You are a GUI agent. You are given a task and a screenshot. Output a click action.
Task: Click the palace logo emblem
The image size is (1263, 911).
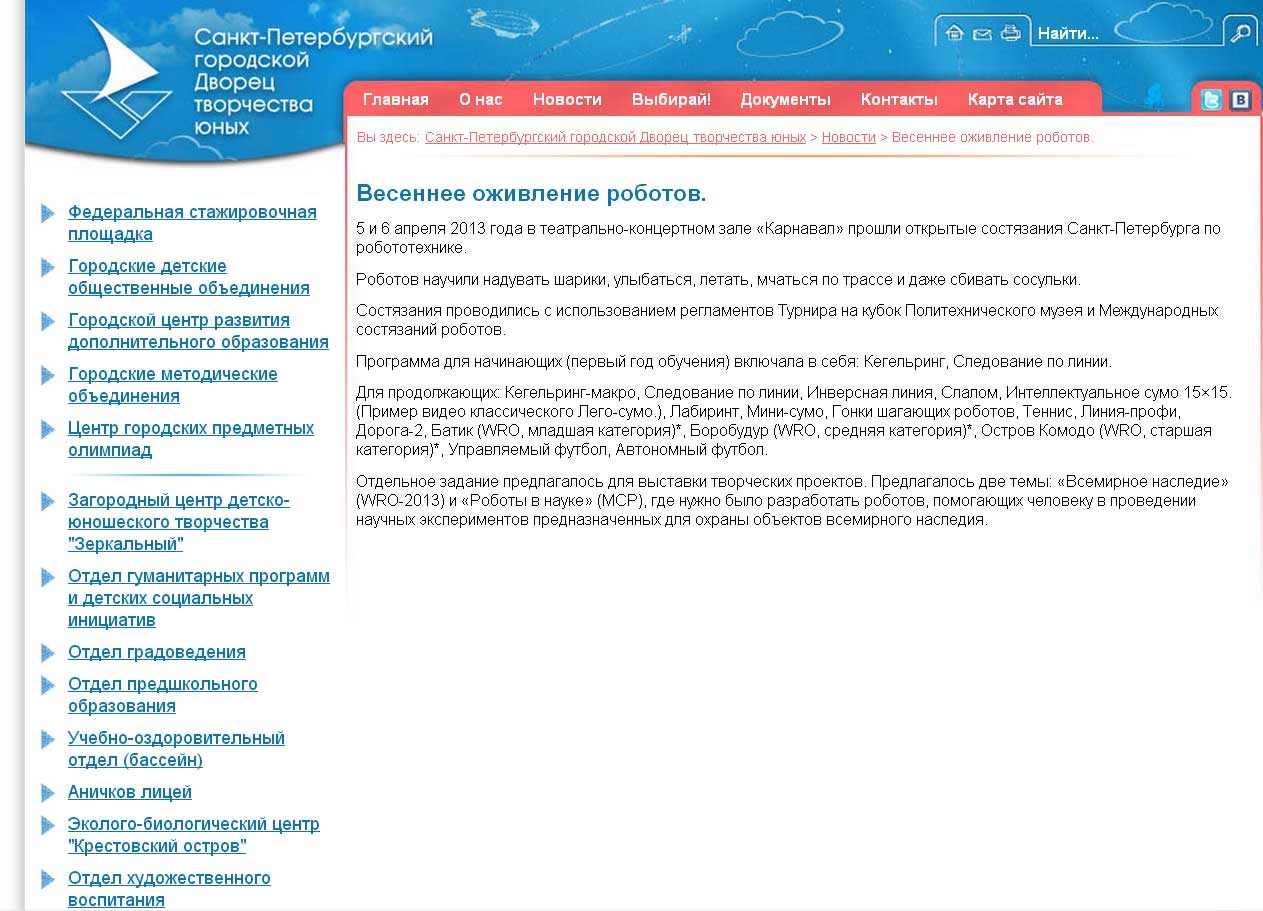[x=118, y=76]
